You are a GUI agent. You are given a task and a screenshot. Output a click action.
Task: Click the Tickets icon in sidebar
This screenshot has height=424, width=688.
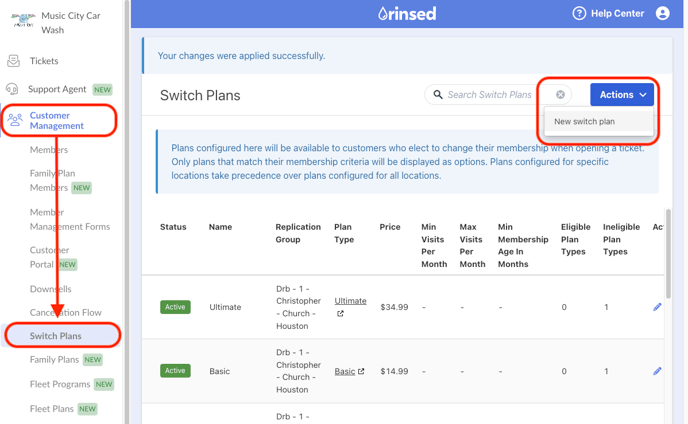[x=13, y=61]
